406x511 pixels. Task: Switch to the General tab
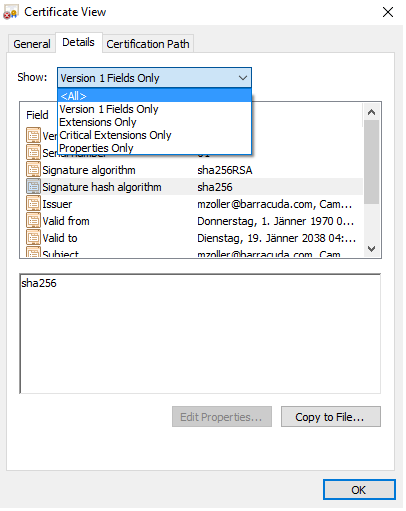tap(32, 44)
